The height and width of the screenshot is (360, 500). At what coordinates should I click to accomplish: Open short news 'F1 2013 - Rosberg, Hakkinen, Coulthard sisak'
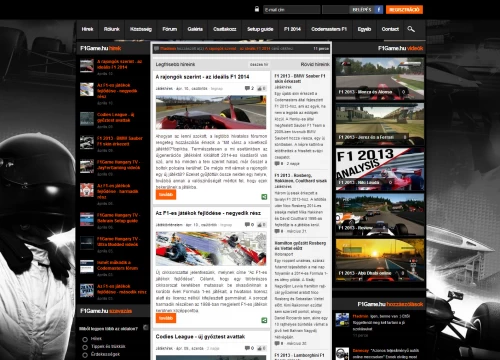300,178
